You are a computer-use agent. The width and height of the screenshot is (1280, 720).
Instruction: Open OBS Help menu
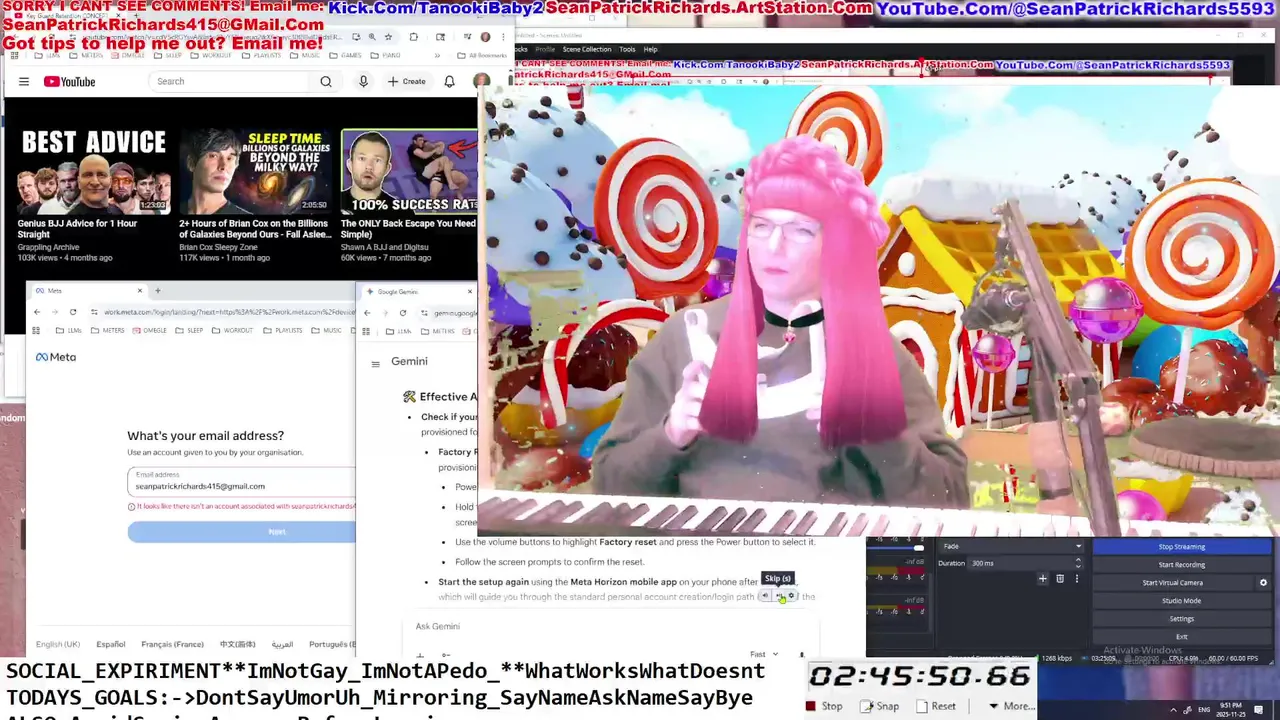(650, 49)
